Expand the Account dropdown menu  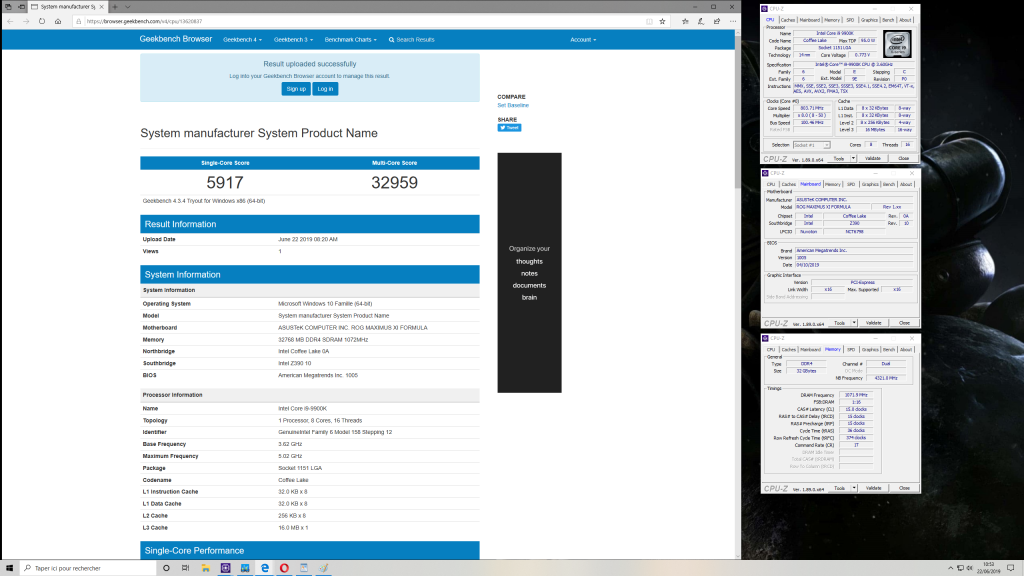583,40
